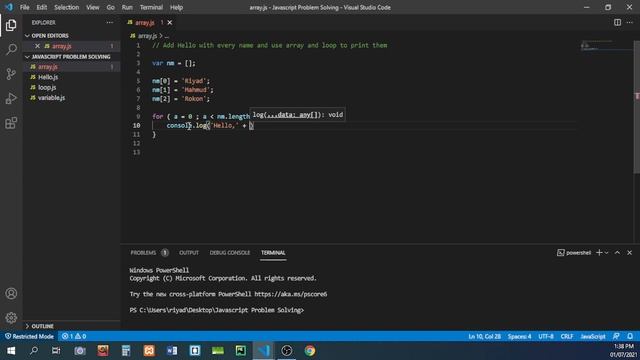Open the Run and Debug view
This screenshot has width=640, height=360.
pyautogui.click(x=11, y=98)
